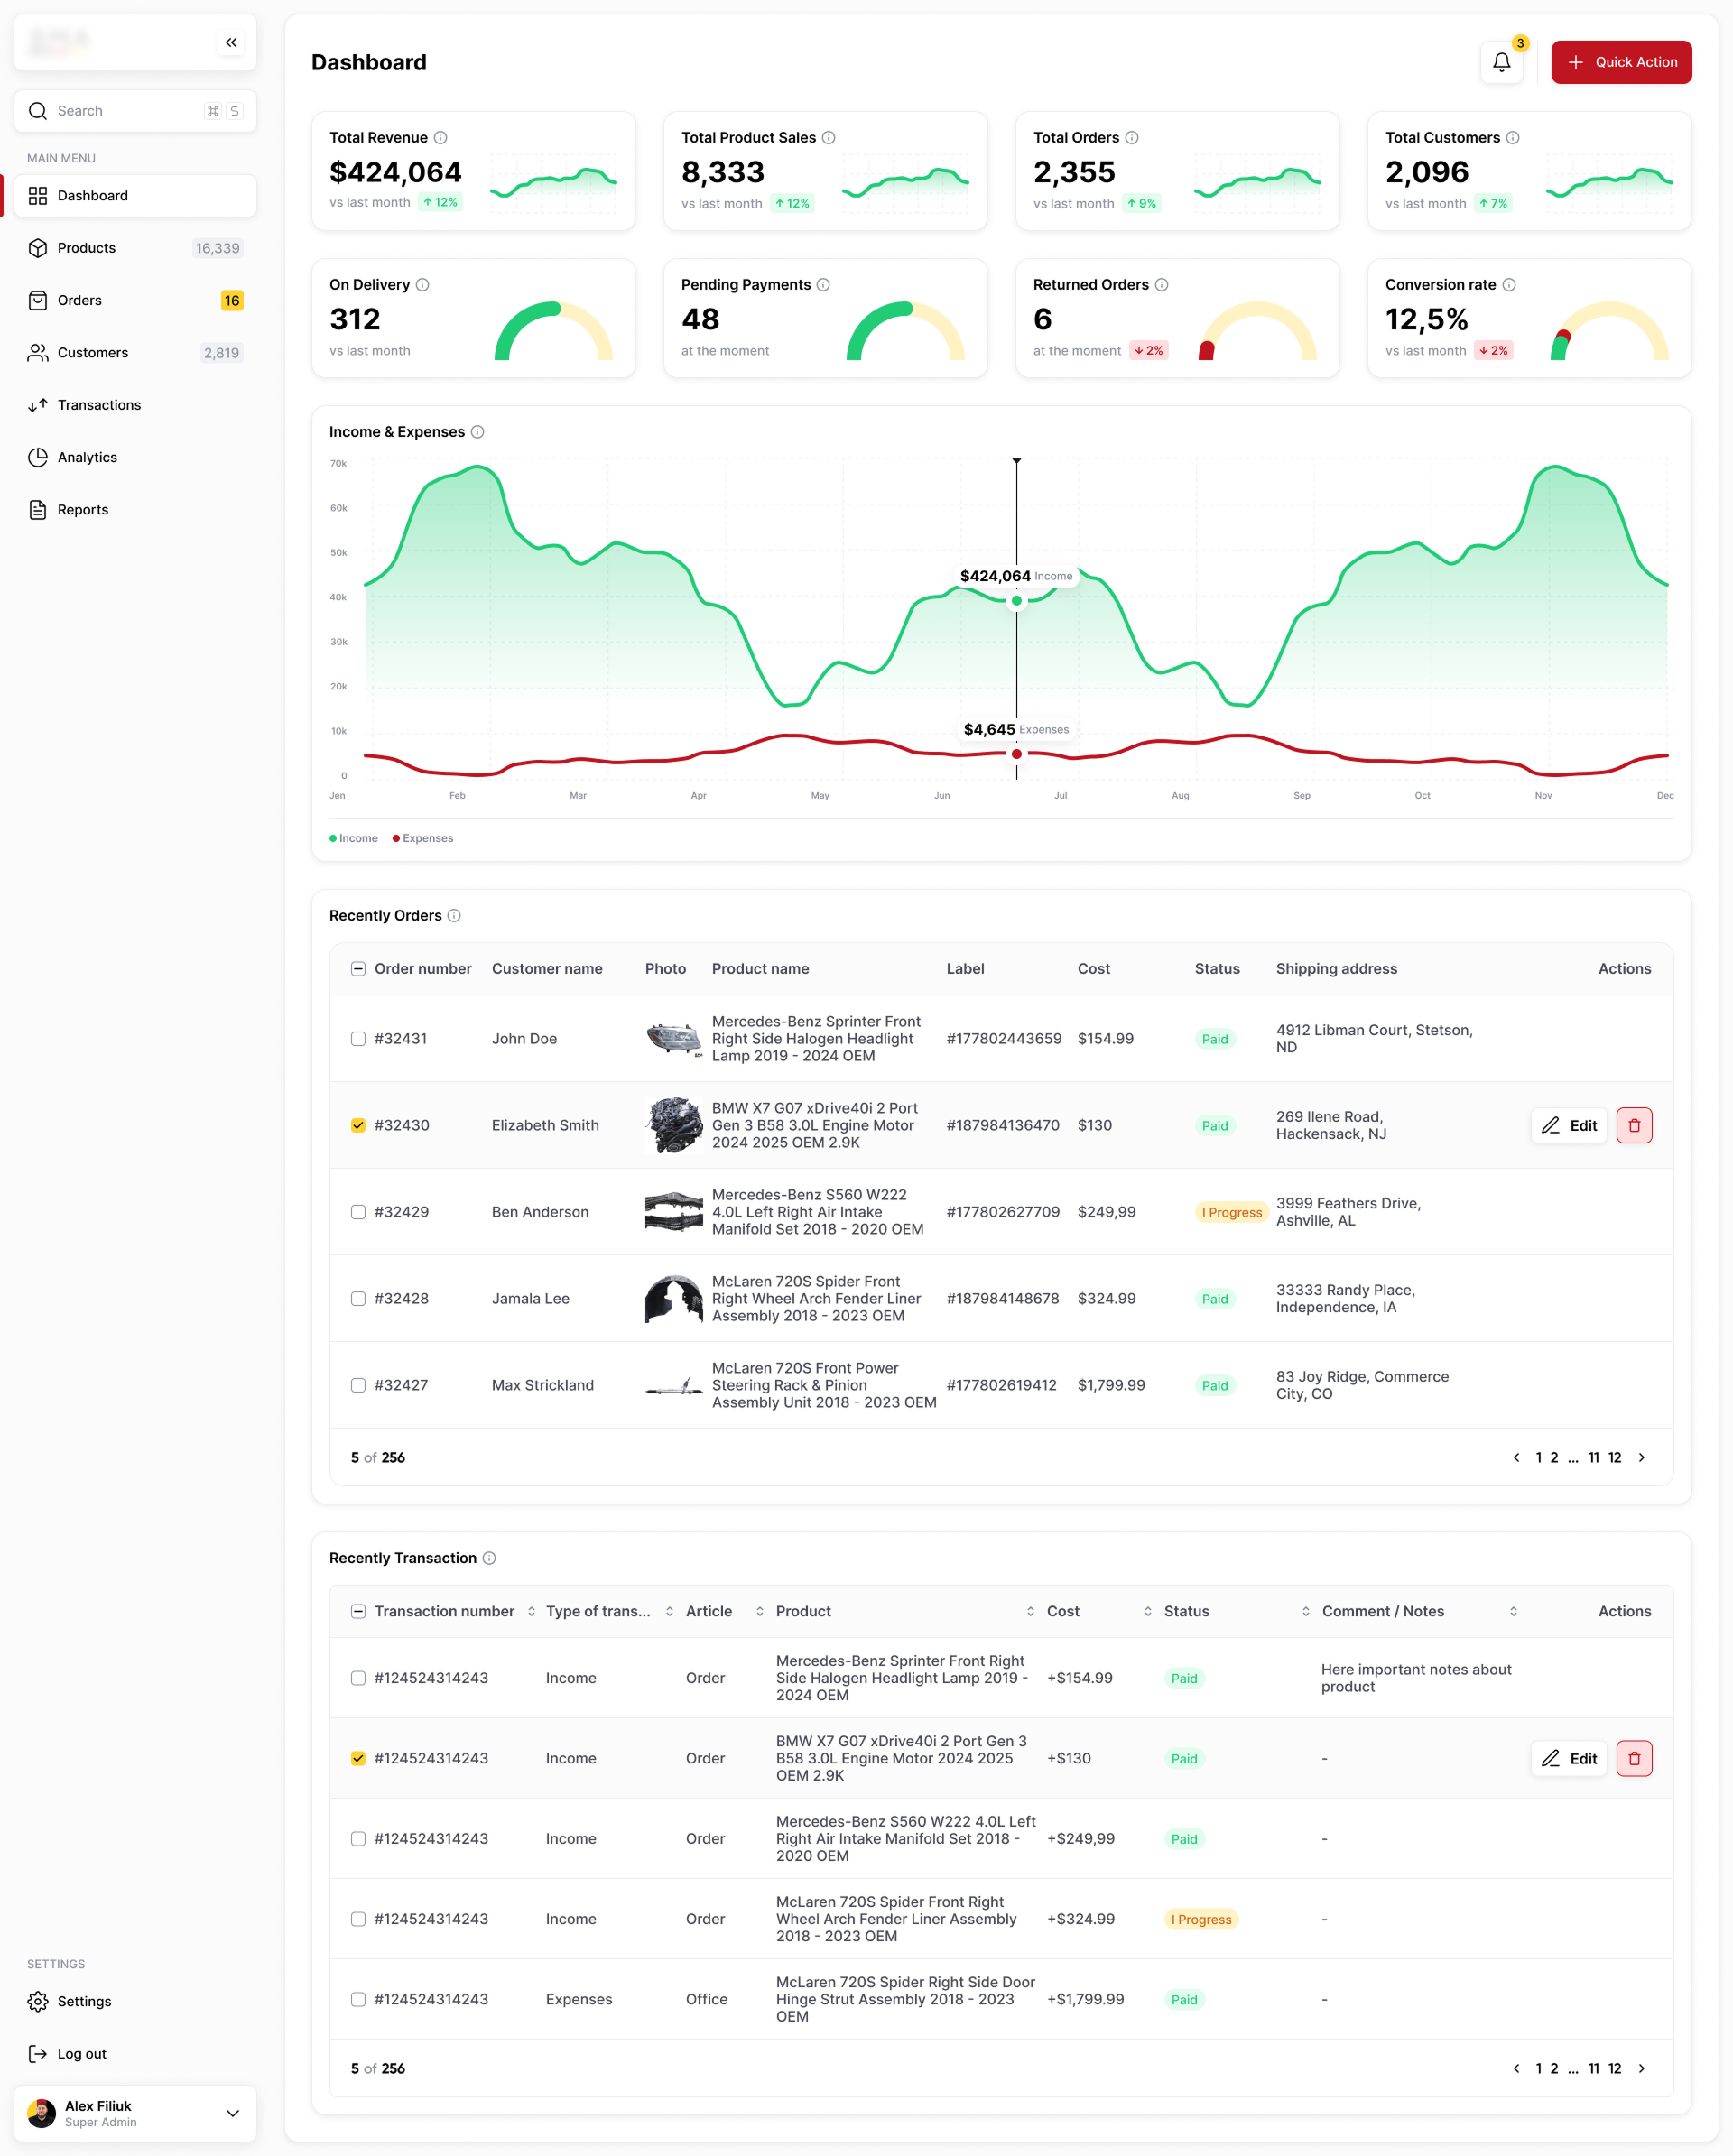Screen dimensions: 1733x2156
Task: Open the Orders menu item
Action: tap(80, 300)
